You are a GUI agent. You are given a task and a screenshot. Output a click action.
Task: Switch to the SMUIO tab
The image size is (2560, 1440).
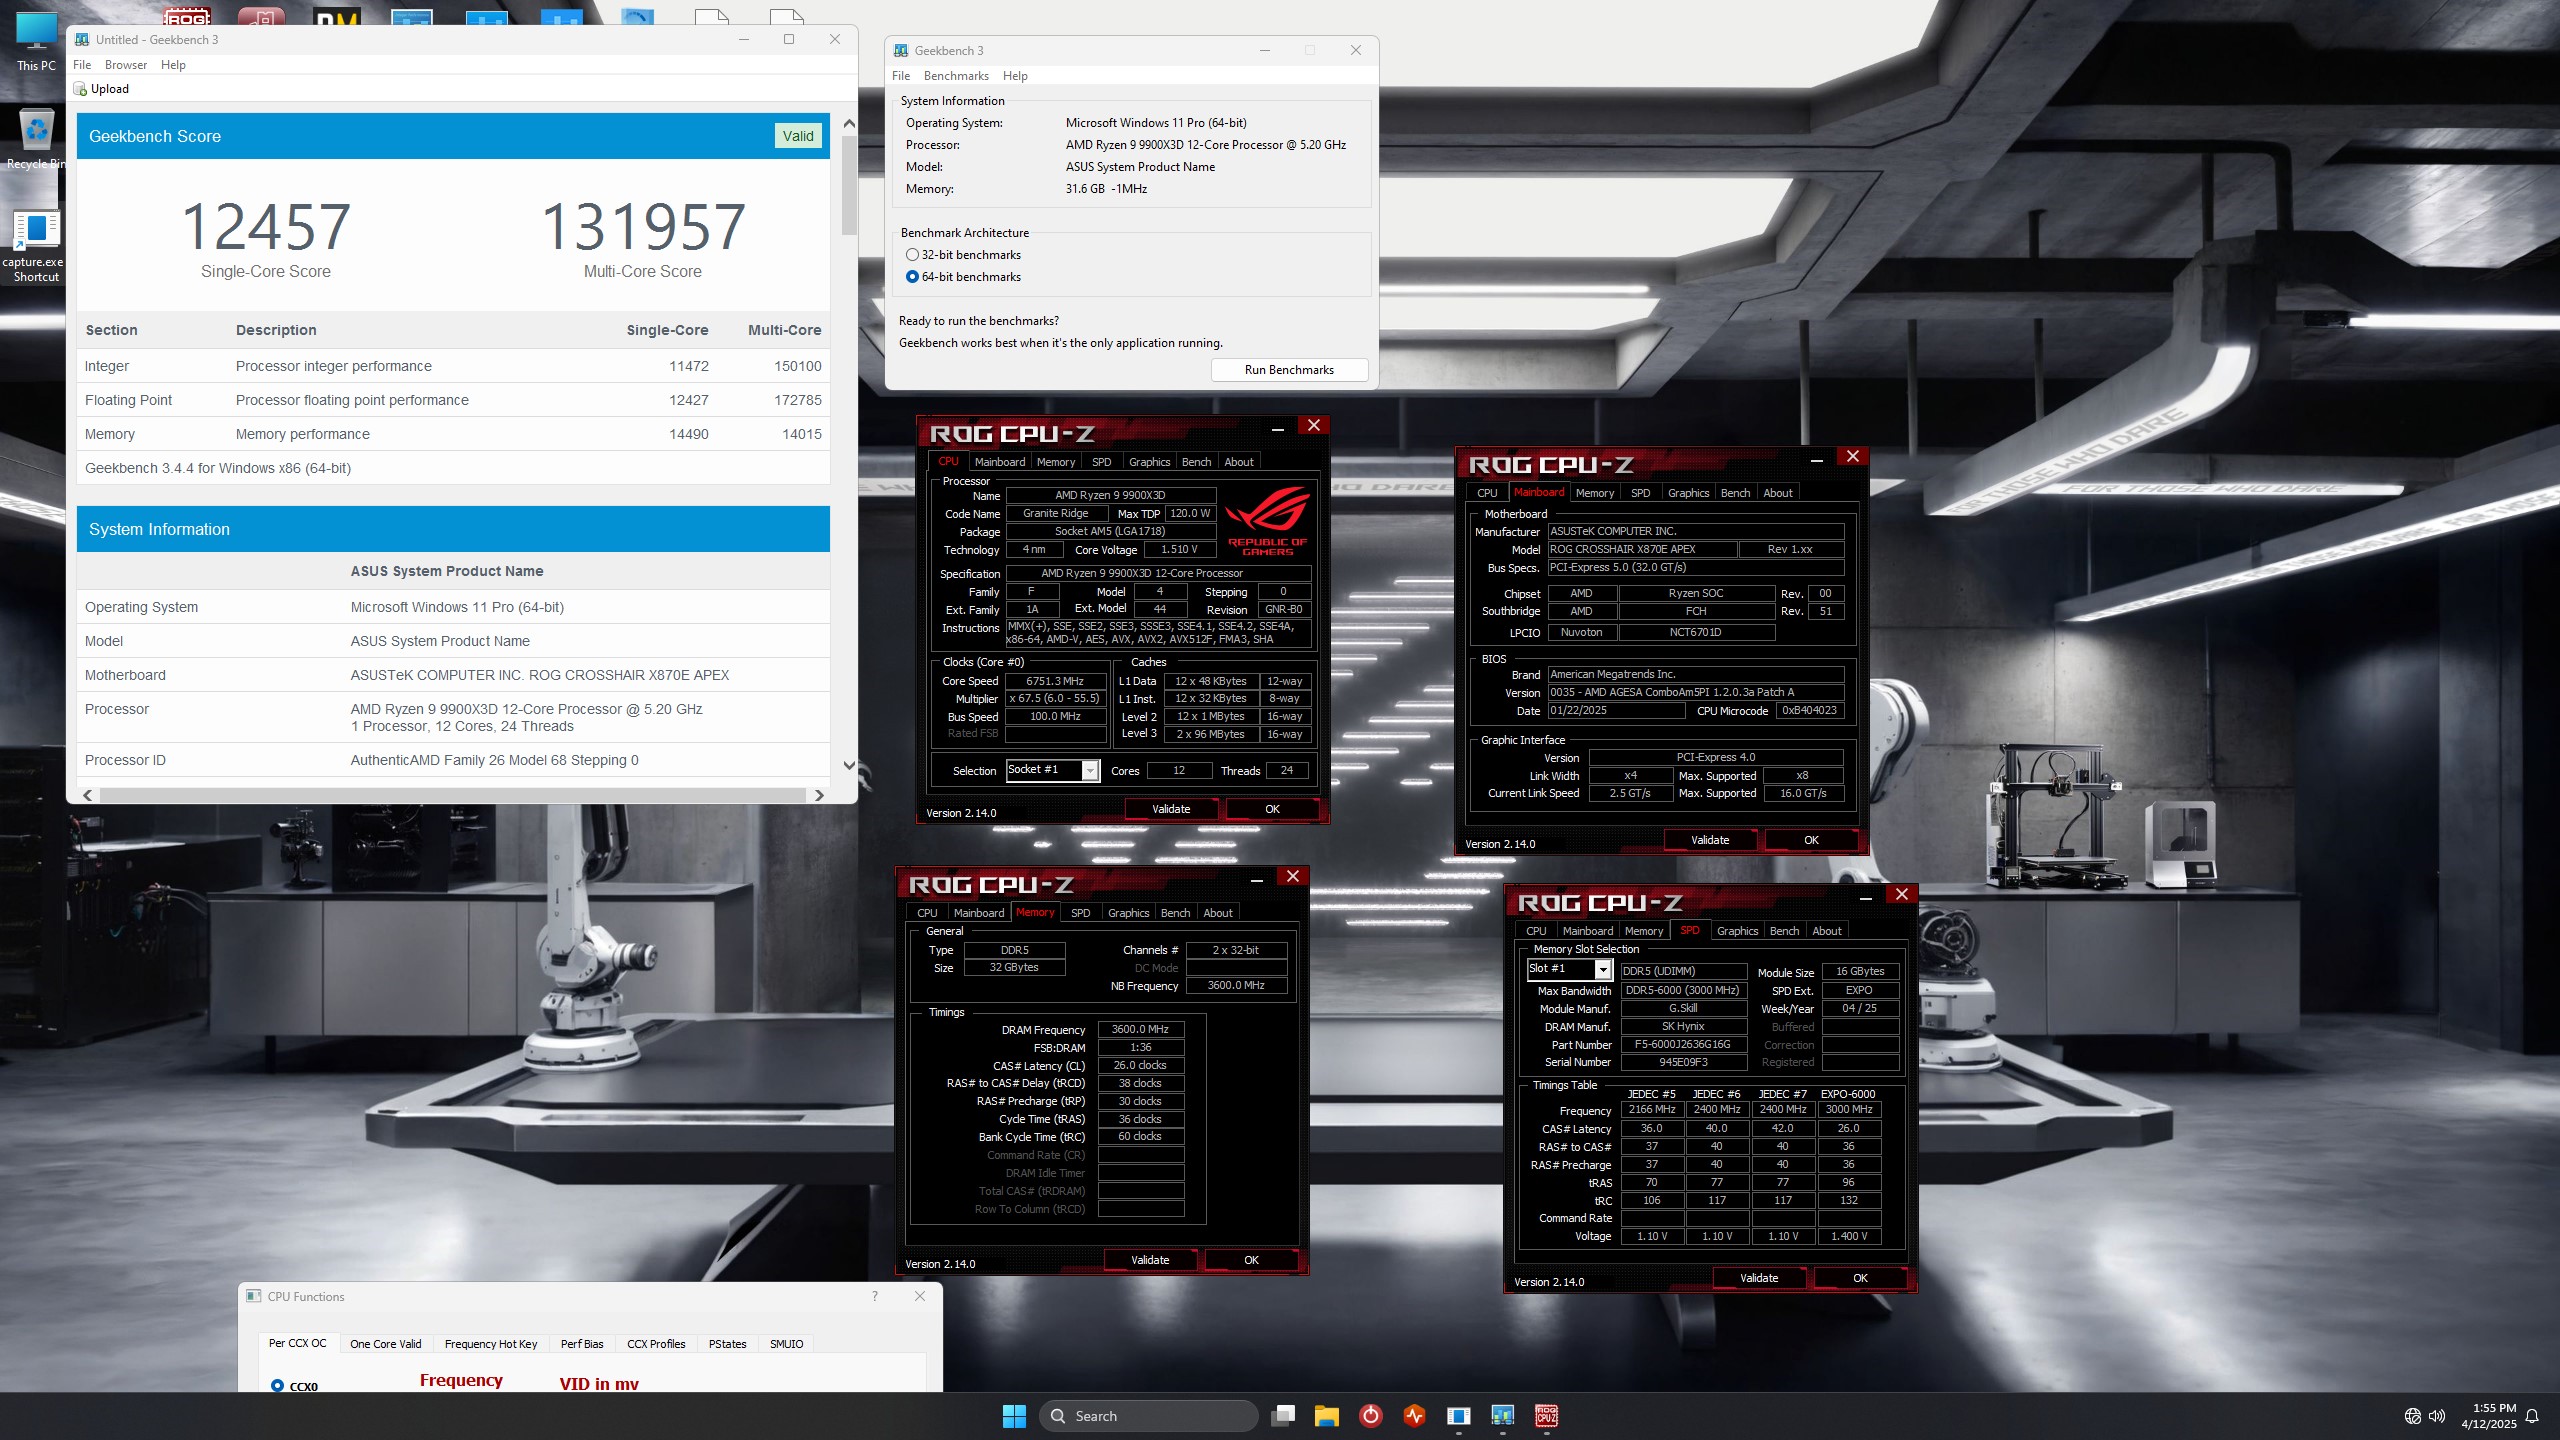[x=787, y=1344]
